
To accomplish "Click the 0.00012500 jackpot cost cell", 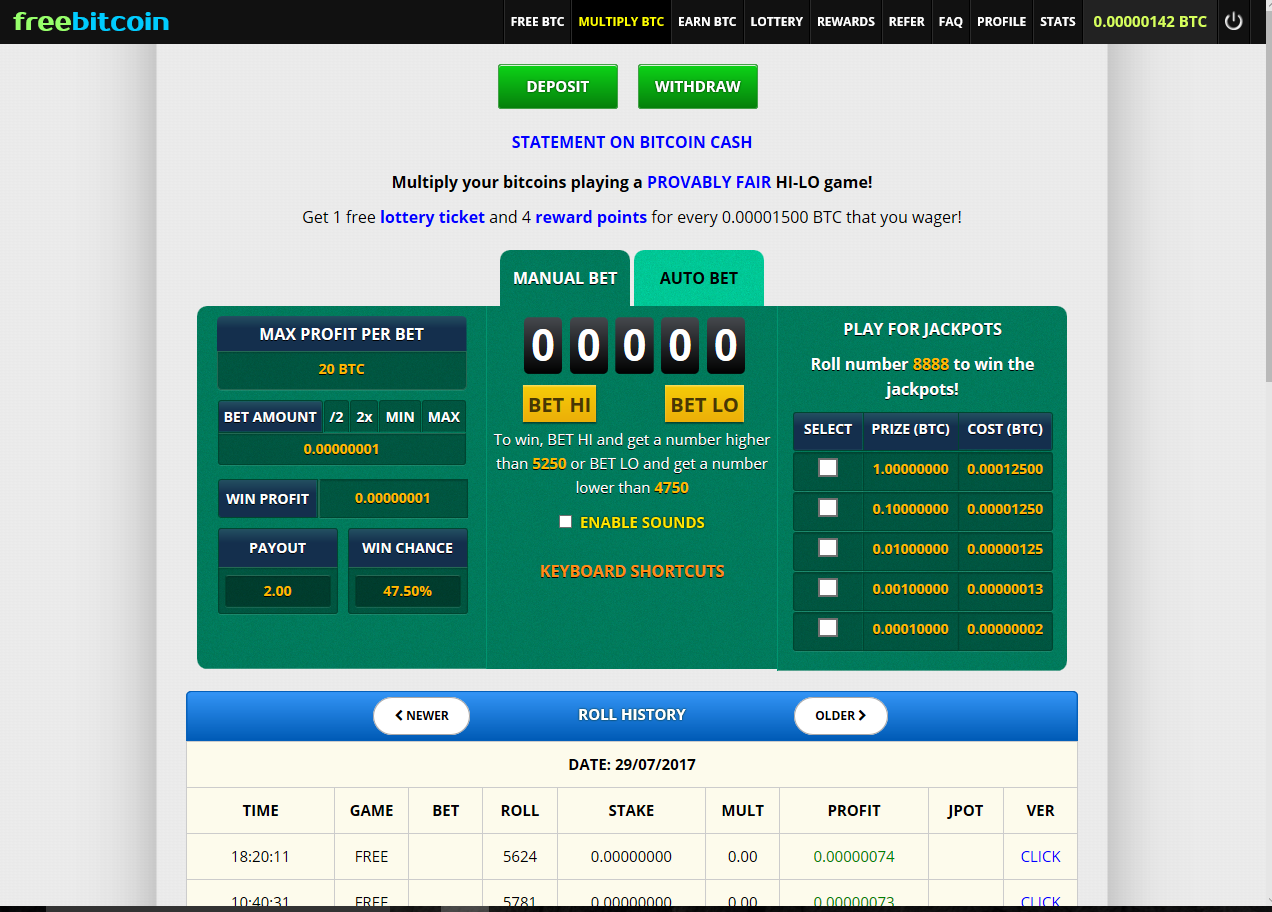I will pos(1005,469).
